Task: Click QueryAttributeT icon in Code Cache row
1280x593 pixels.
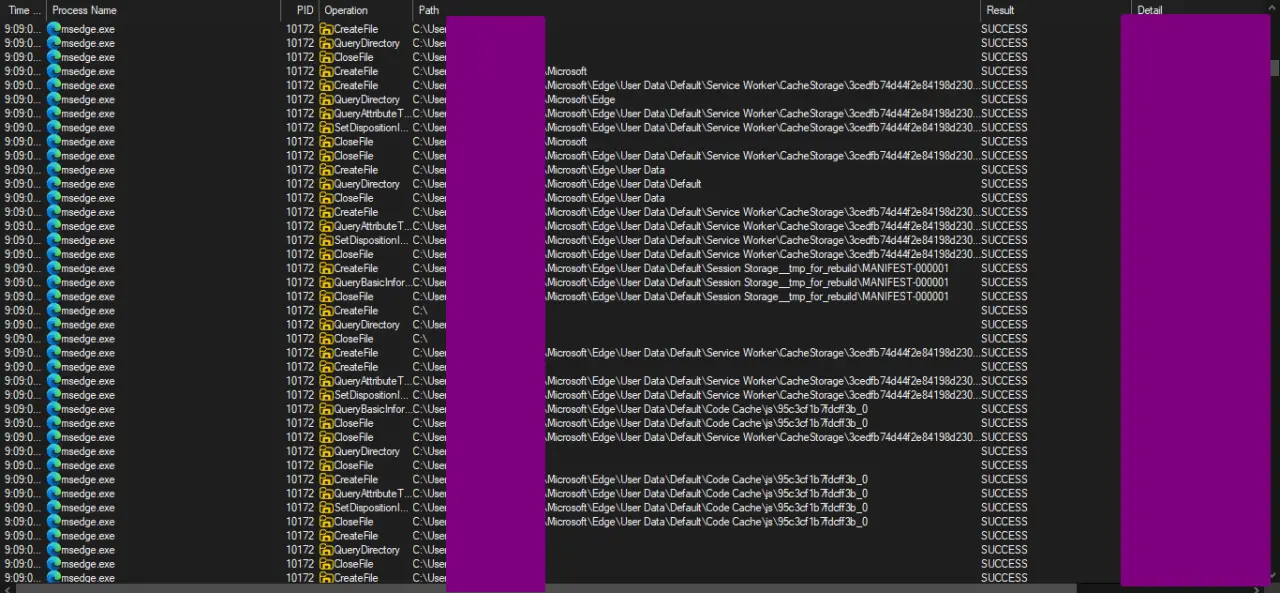Action: point(325,494)
